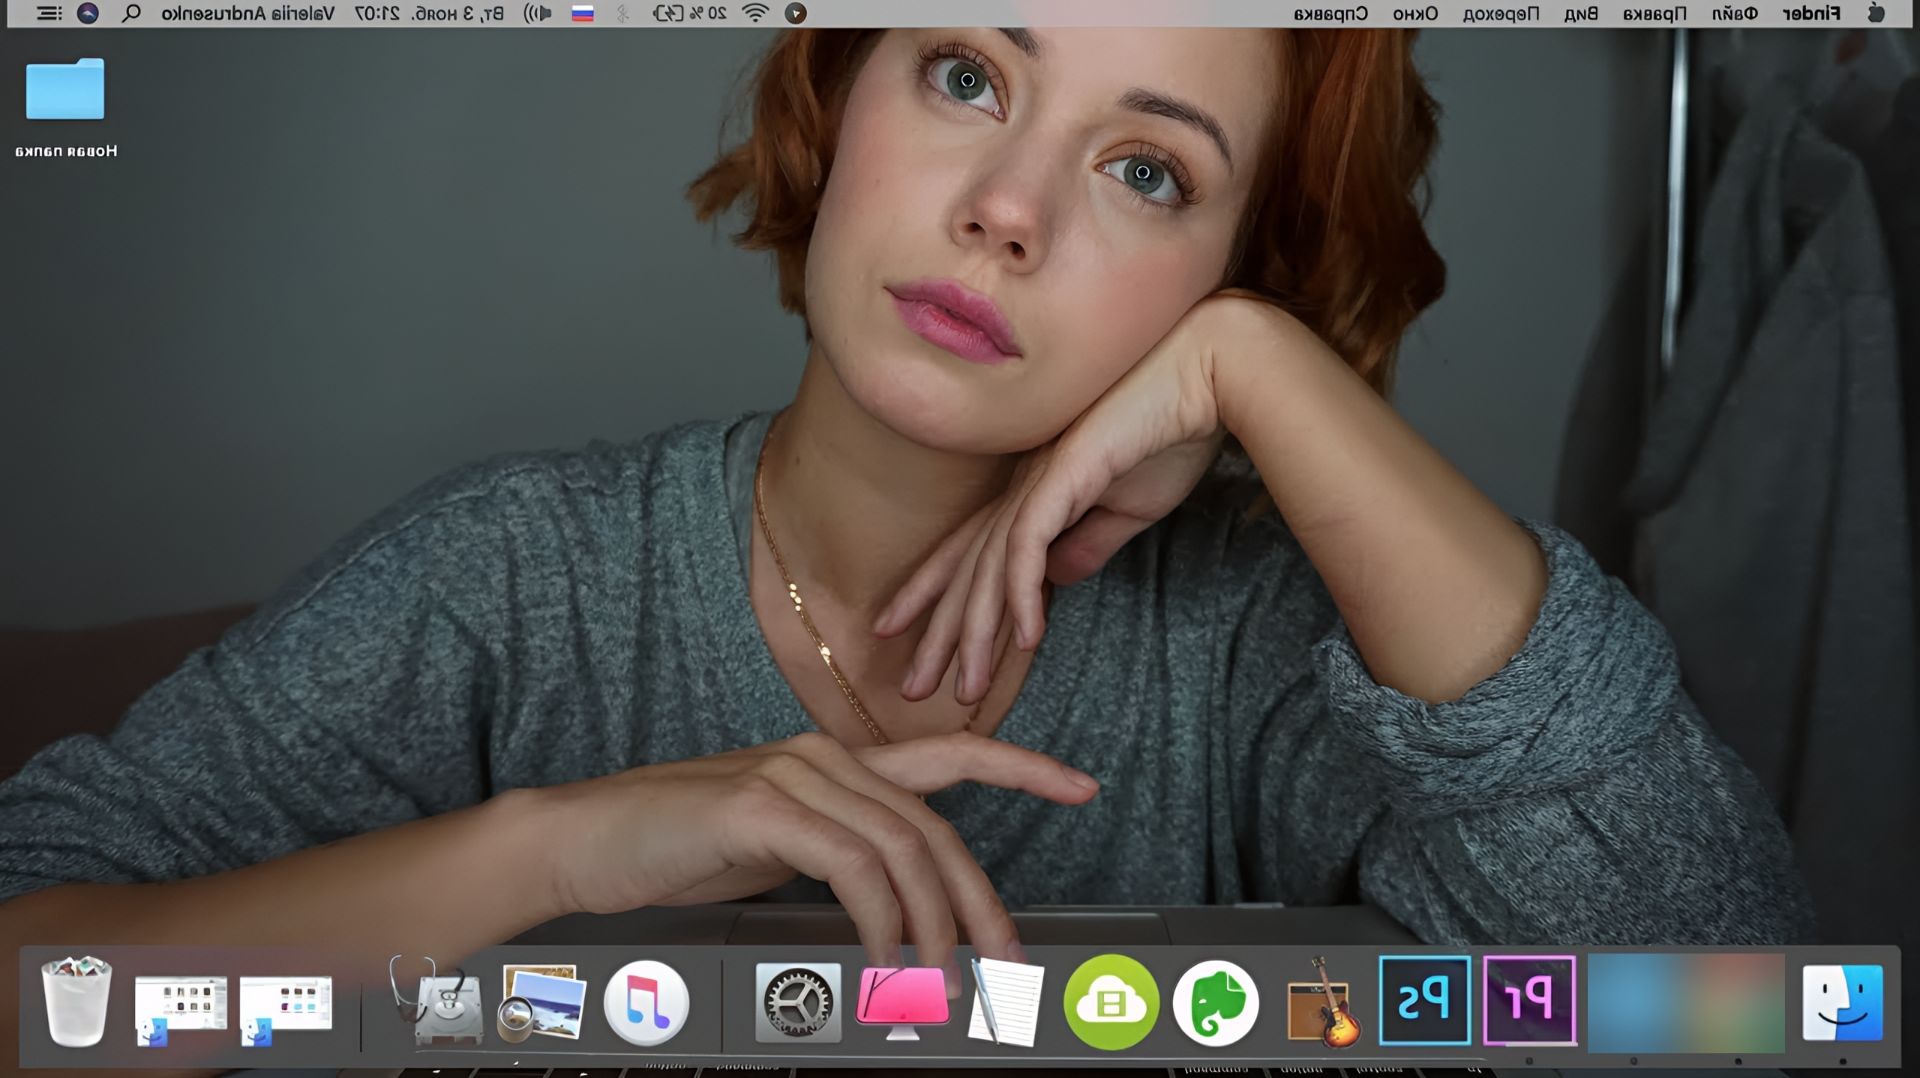Activate Siri from the menu bar
Viewport: 1920px width, 1078px height.
pyautogui.click(x=88, y=13)
